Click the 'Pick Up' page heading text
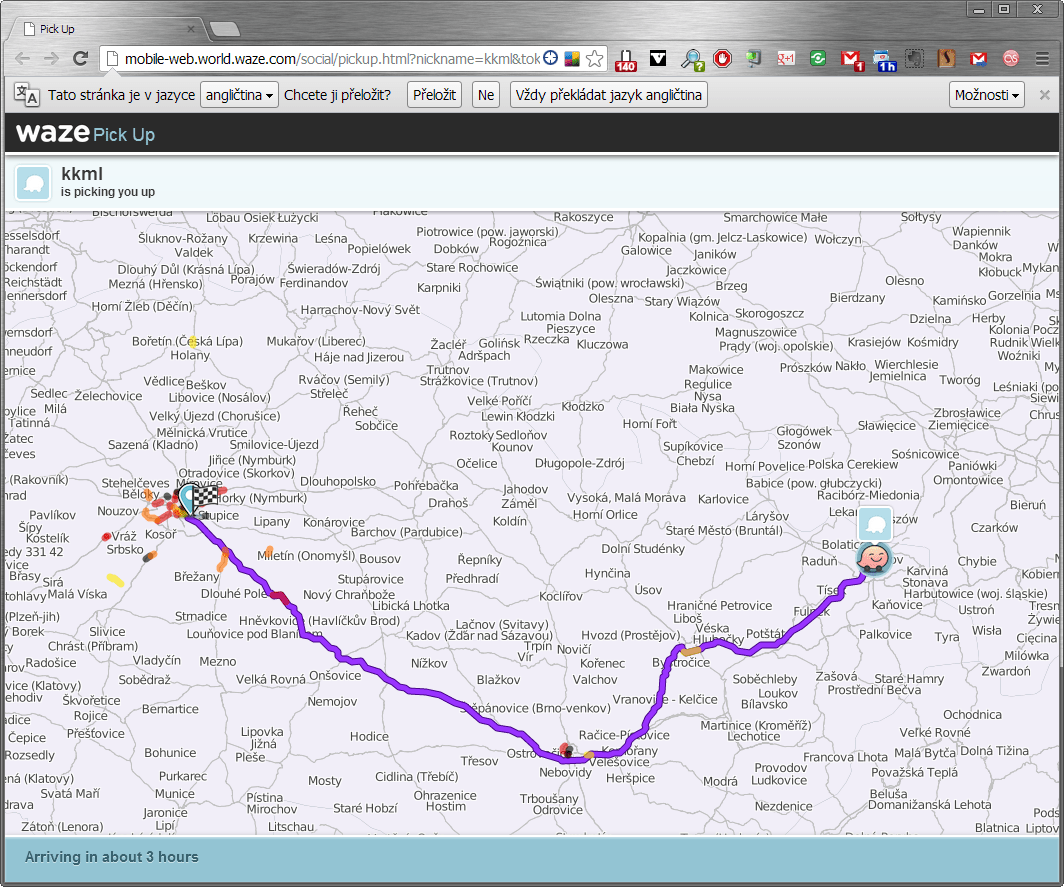 tap(124, 134)
